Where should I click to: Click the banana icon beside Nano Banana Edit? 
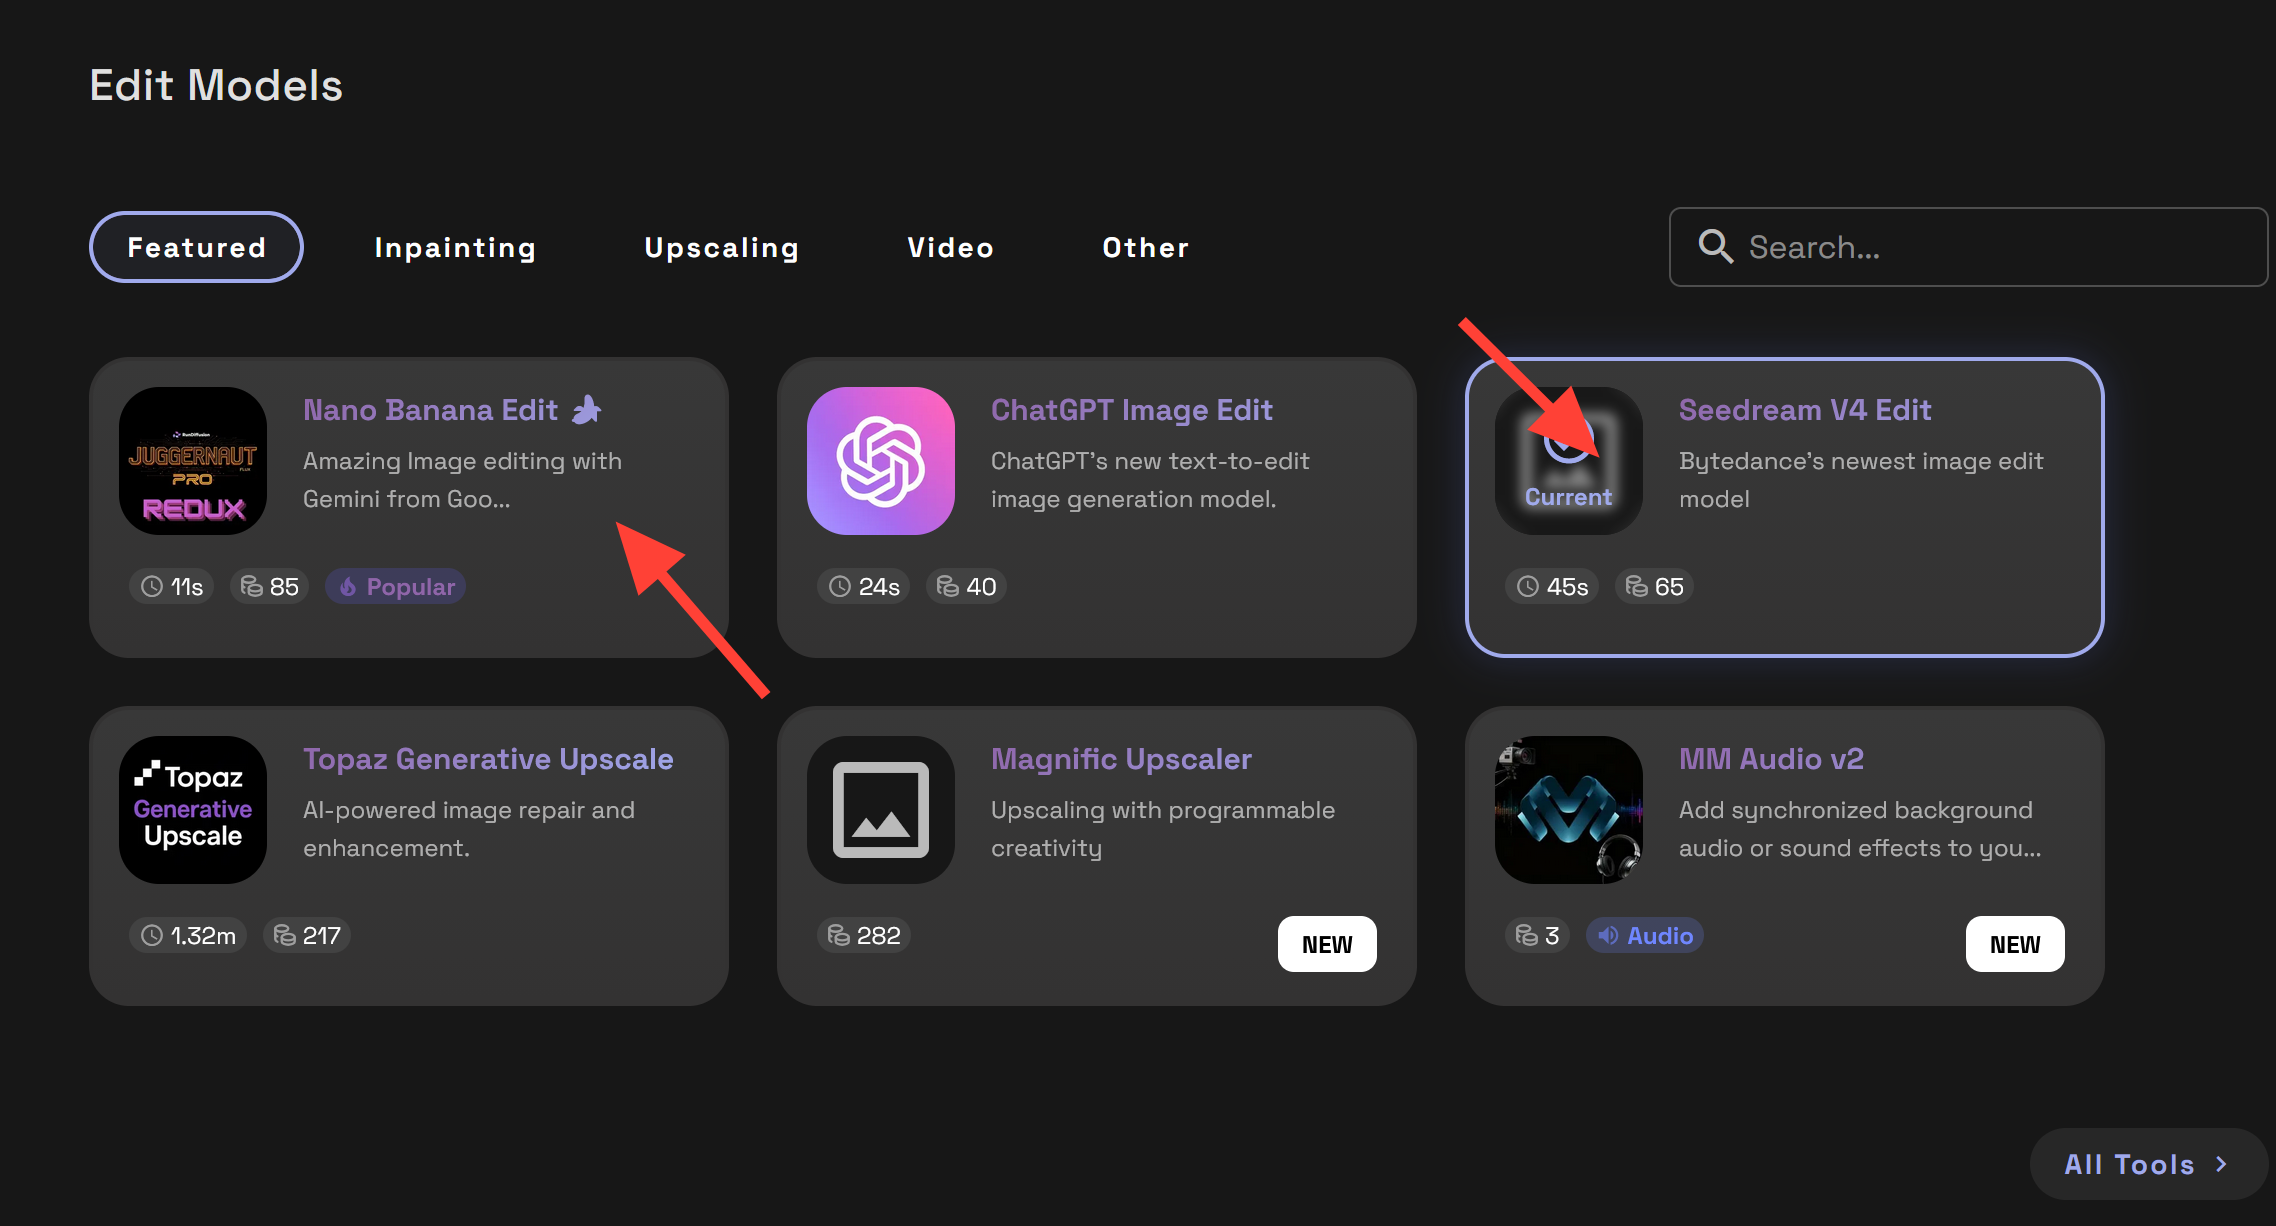586,410
